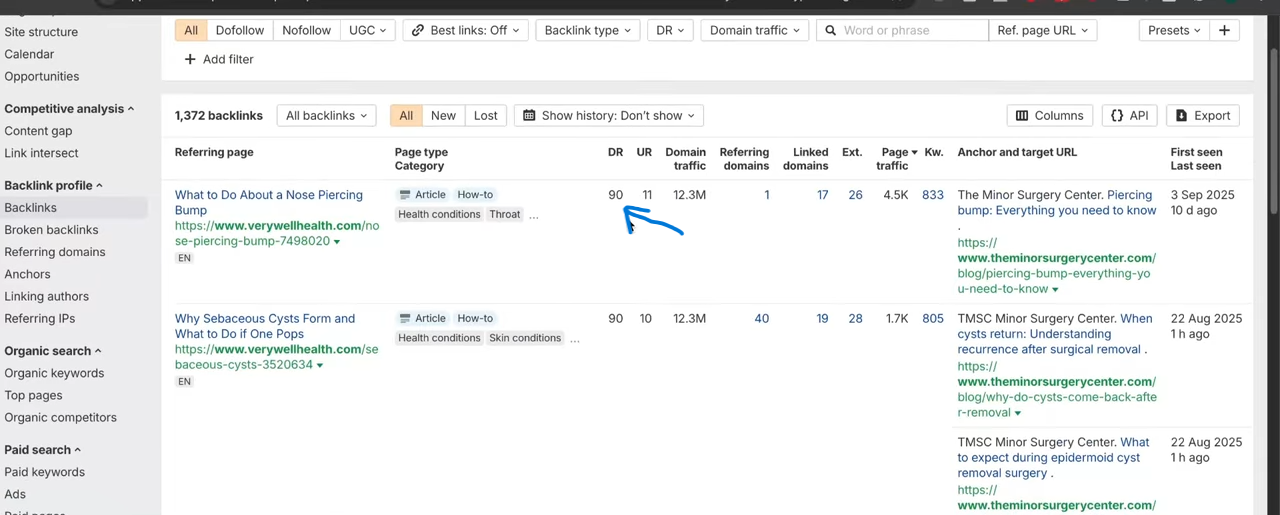Click the Add filter plus icon
The image size is (1280, 515).
190,60
